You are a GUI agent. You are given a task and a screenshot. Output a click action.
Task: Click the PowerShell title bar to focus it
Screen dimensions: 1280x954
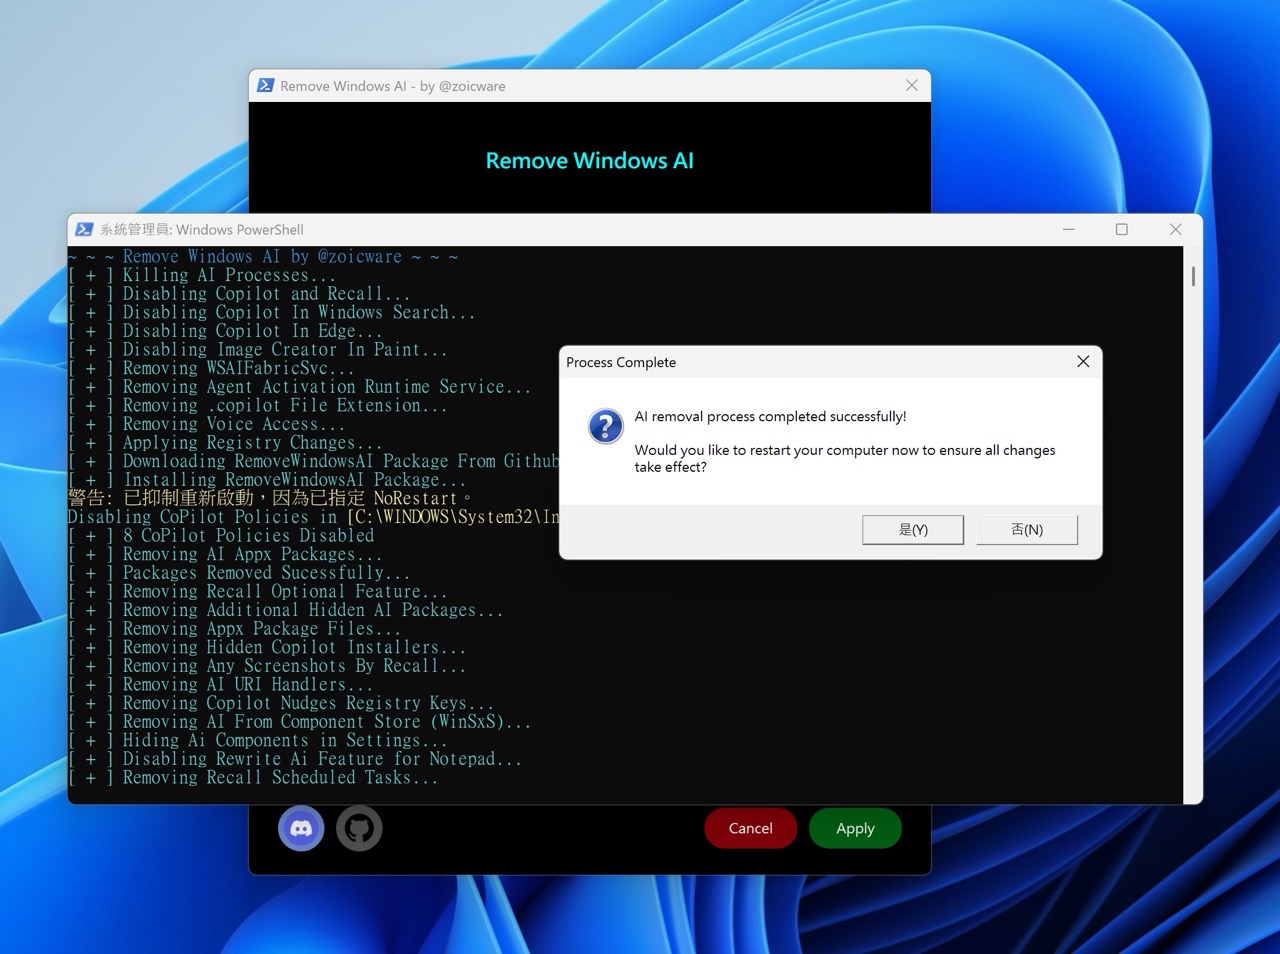(x=600, y=229)
